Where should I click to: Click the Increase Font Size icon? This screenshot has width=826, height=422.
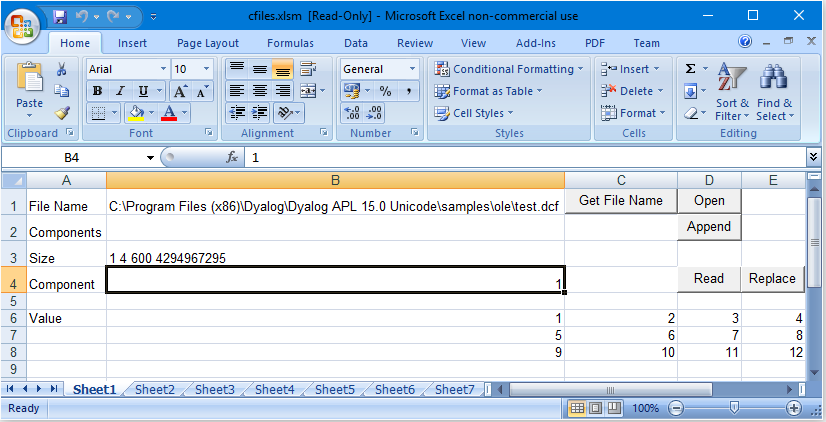(x=181, y=91)
